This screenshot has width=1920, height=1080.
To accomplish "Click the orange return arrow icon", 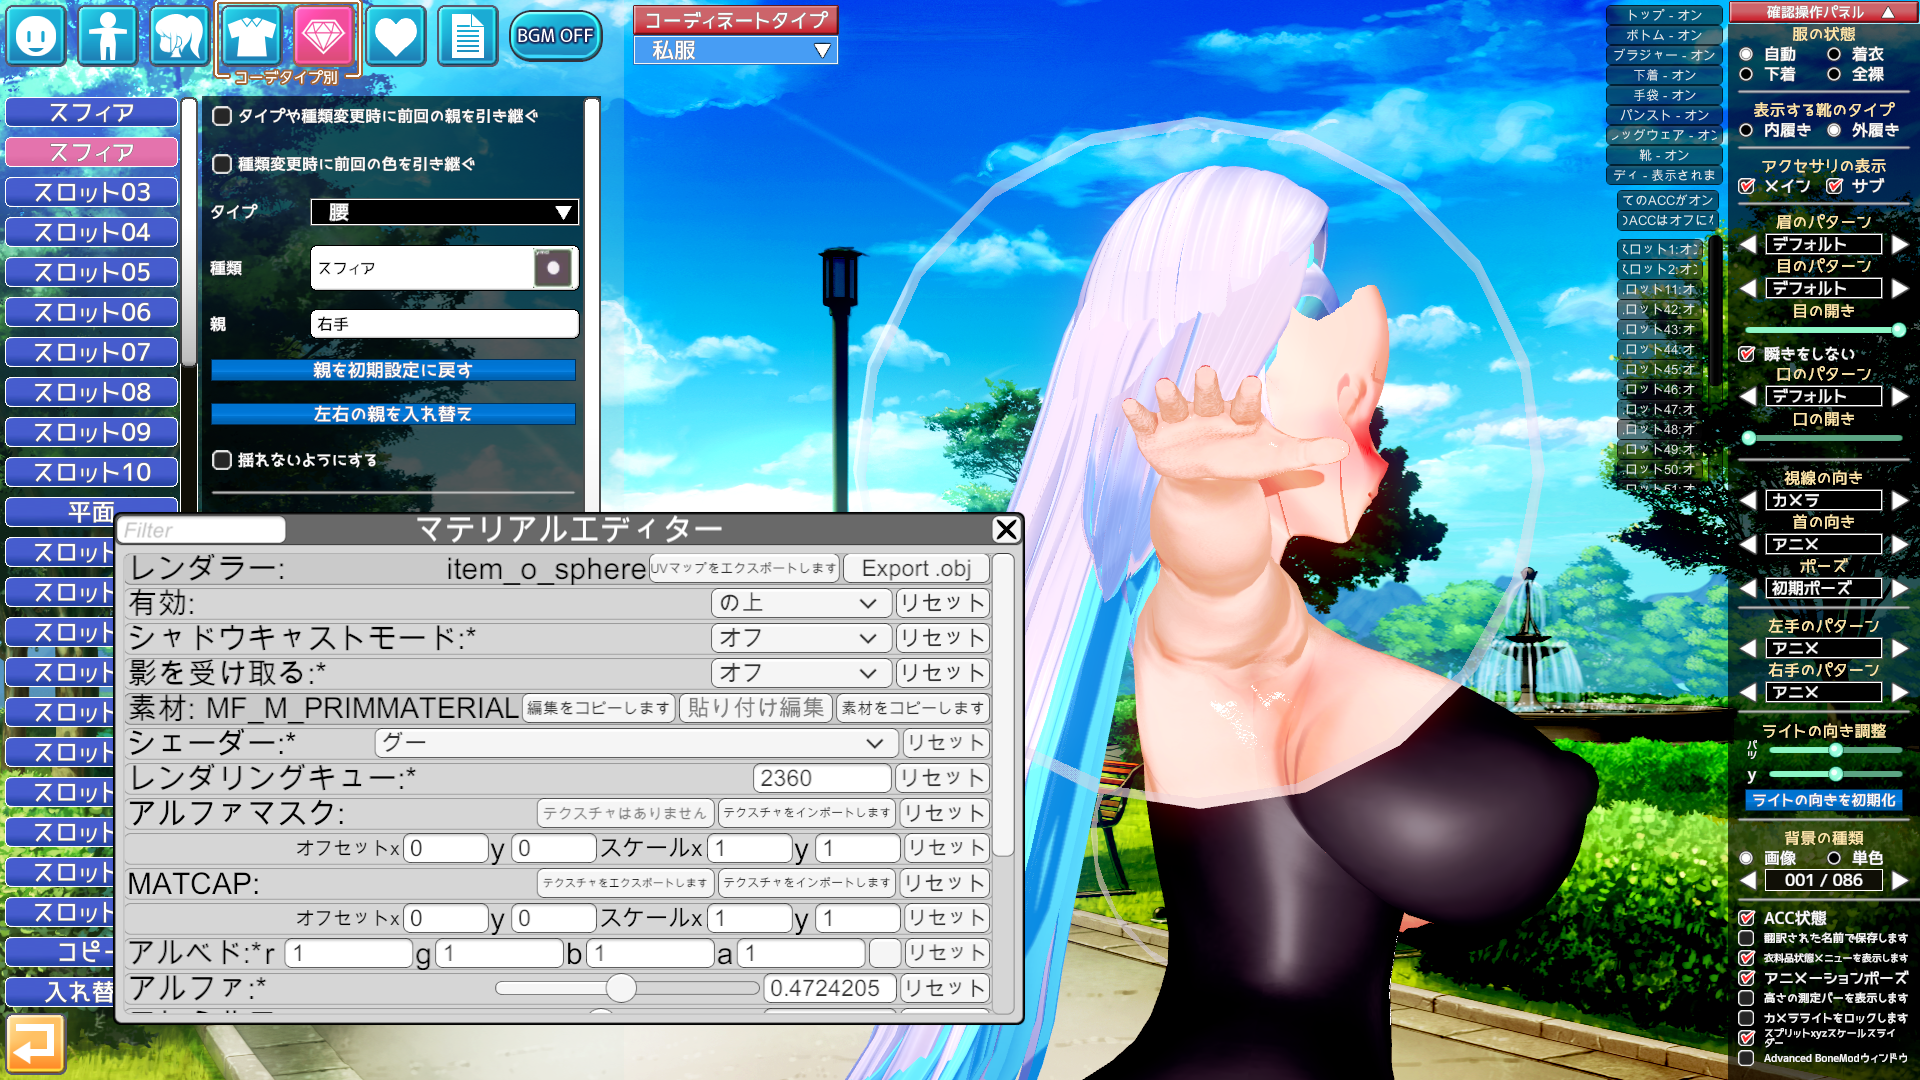I will [x=35, y=1044].
